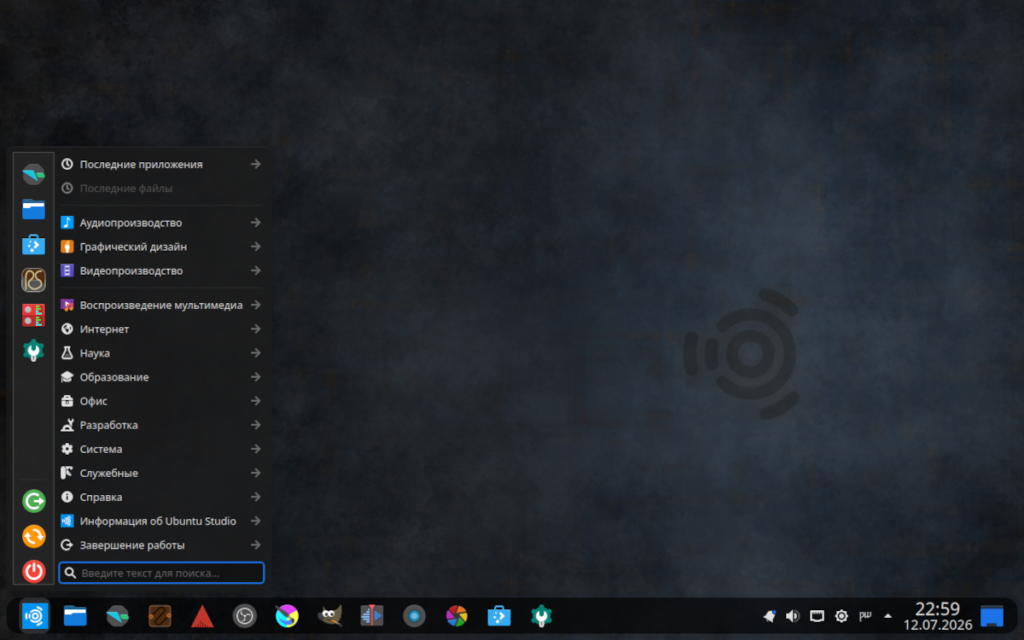Image resolution: width=1024 pixels, height=640 pixels.
Task: Open the Интернет category
Action: [161, 329]
